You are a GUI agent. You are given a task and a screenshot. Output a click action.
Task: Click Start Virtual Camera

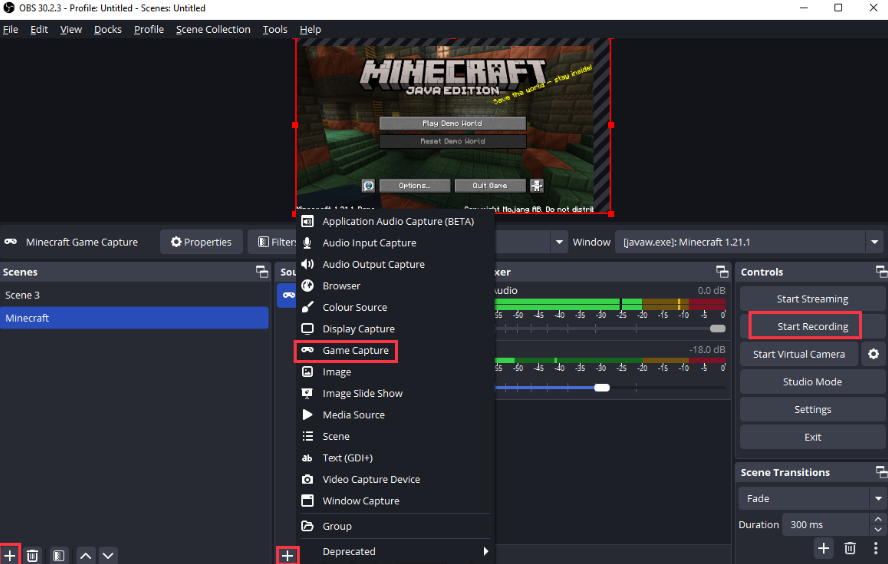pyautogui.click(x=799, y=354)
